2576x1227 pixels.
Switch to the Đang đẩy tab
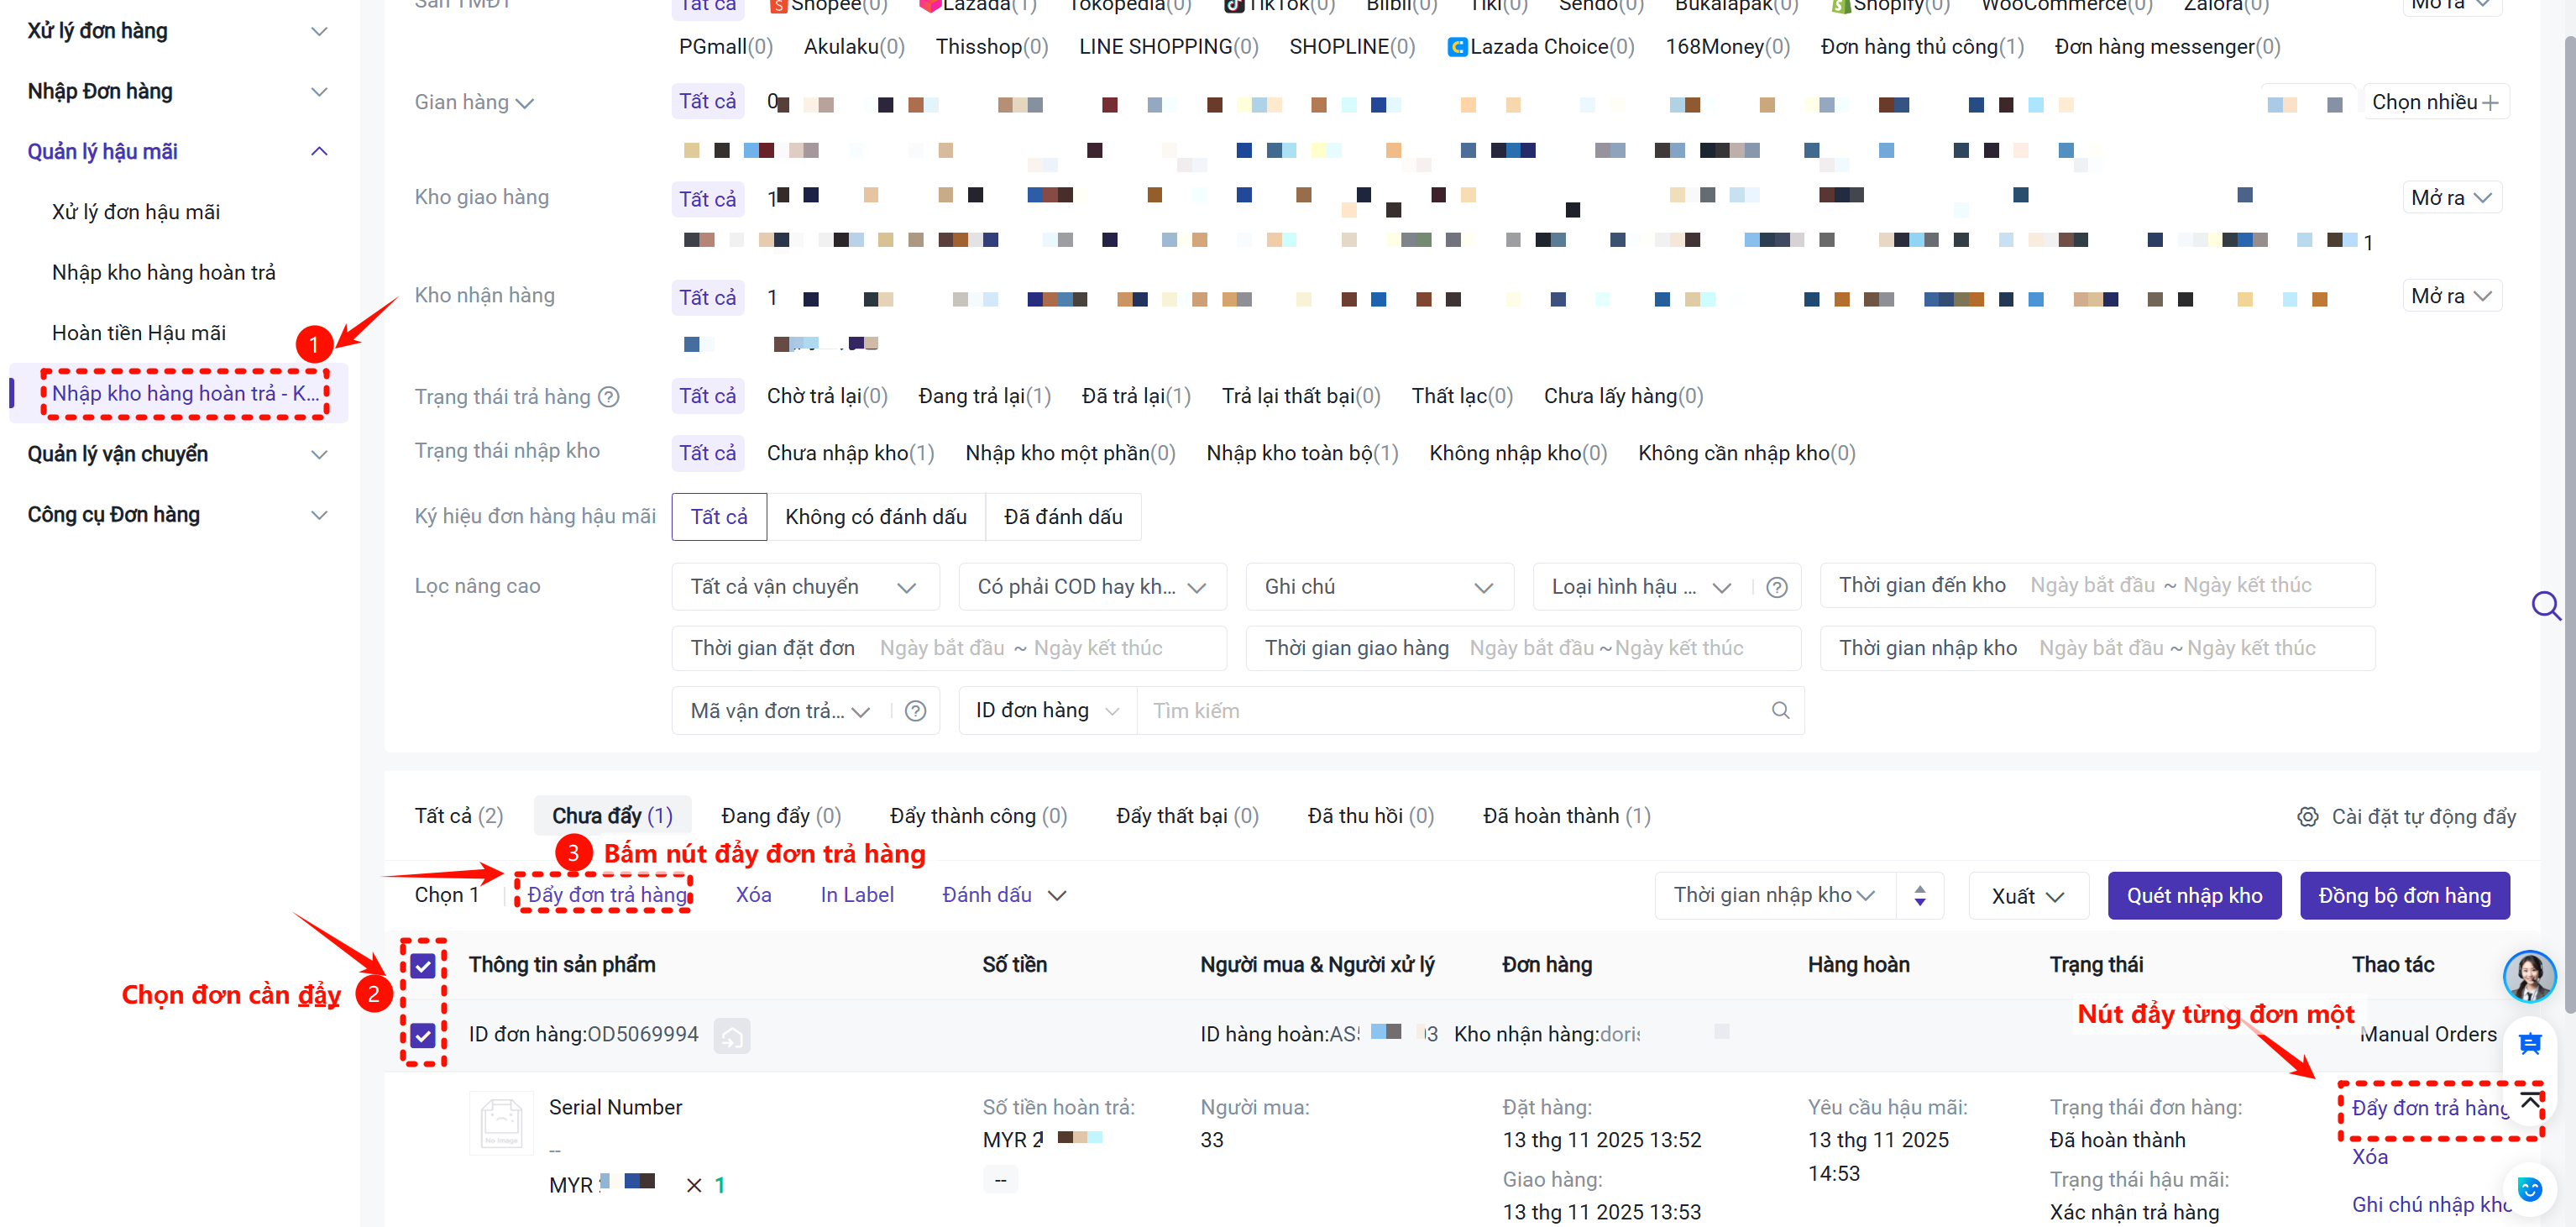pyautogui.click(x=780, y=816)
